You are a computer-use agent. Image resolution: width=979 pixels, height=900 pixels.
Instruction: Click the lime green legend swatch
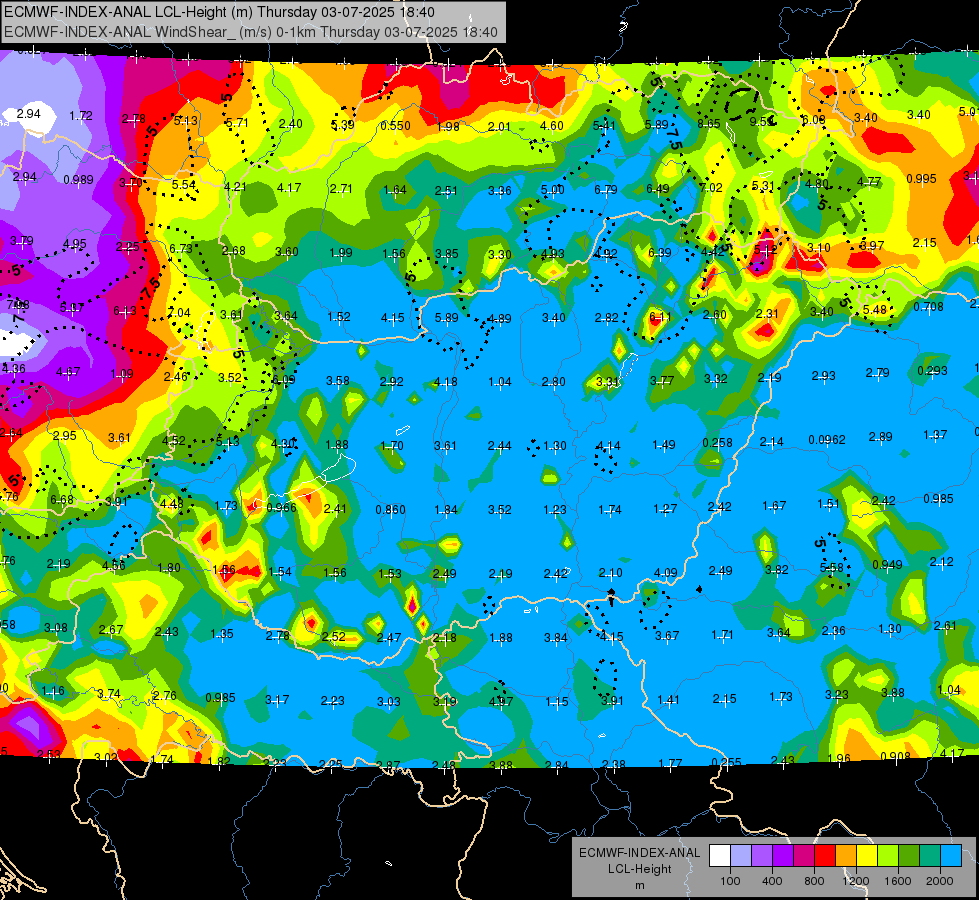[887, 856]
